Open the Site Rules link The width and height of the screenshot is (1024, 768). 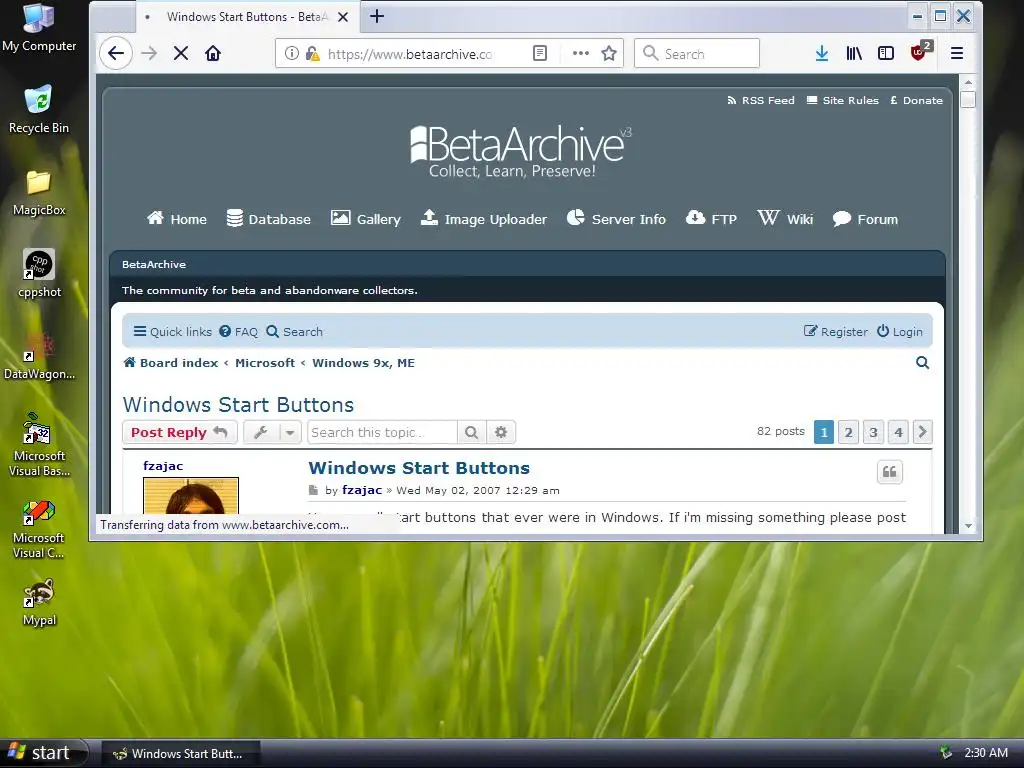[842, 101]
